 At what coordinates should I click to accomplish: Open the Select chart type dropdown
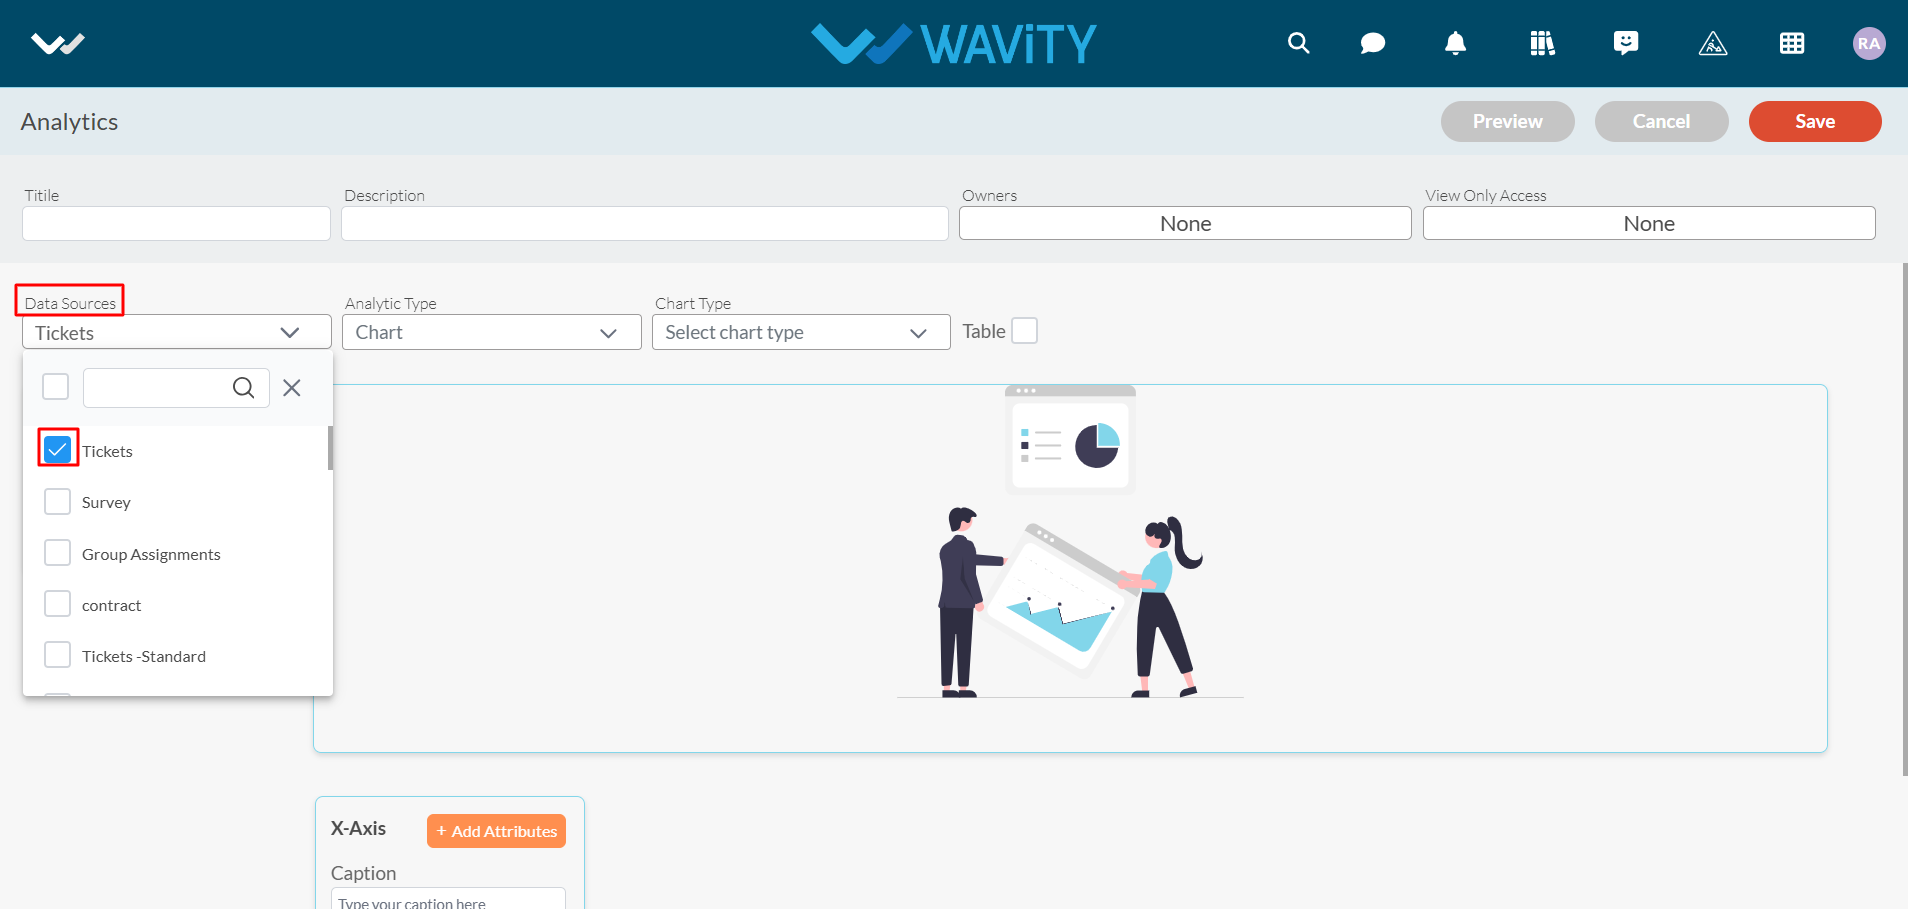[801, 332]
